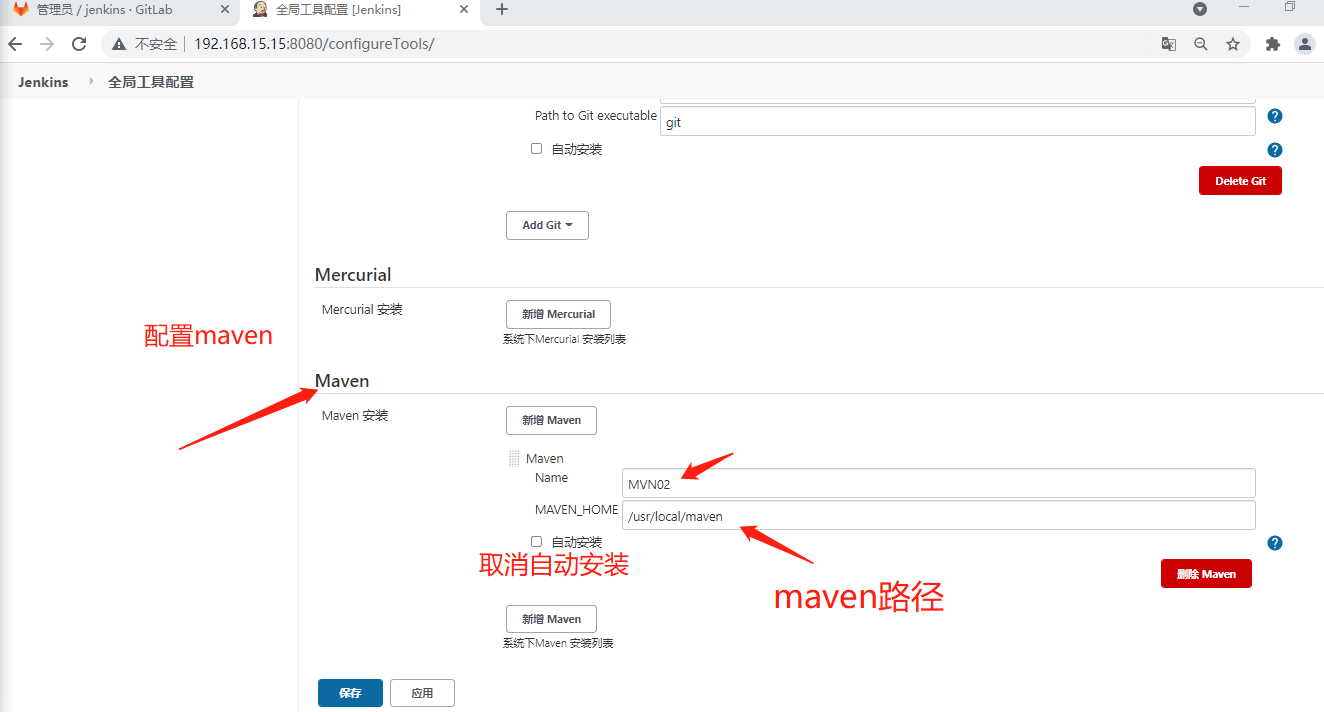
Task: Click the tab search dropdown icon
Action: pos(1200,9)
